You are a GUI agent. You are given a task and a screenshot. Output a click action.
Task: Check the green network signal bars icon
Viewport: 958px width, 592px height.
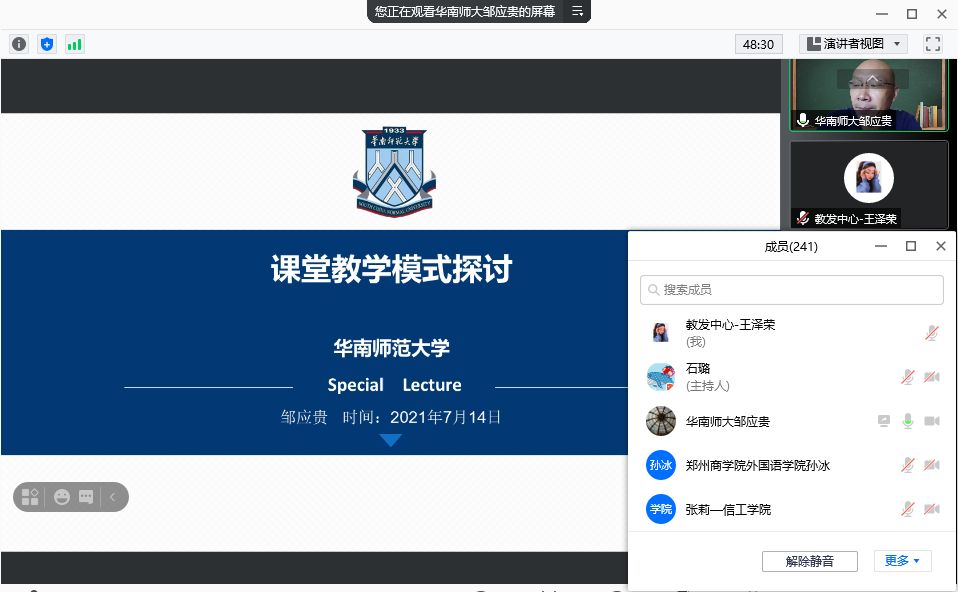(x=75, y=44)
